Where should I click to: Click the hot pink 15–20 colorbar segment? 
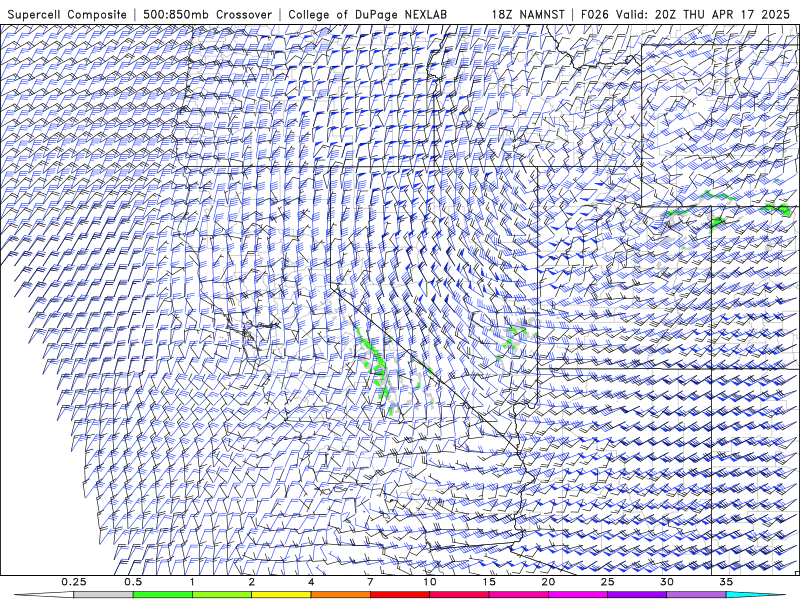coord(518,595)
